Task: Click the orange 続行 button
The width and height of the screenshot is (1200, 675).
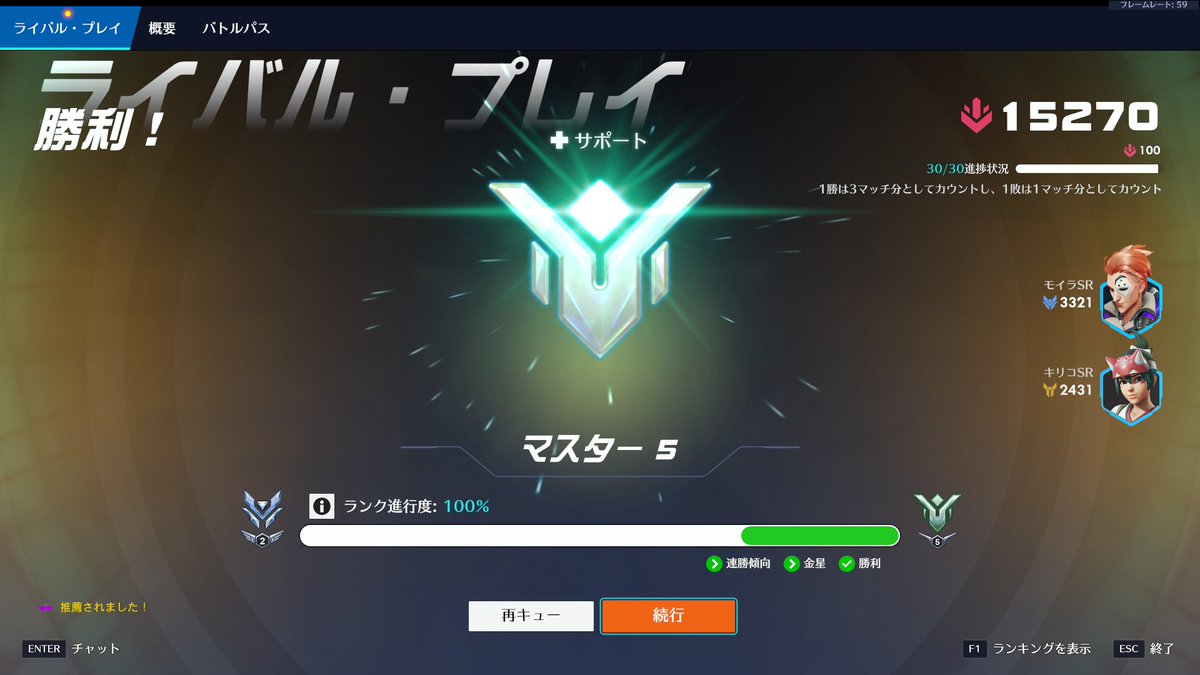Action: pos(669,616)
